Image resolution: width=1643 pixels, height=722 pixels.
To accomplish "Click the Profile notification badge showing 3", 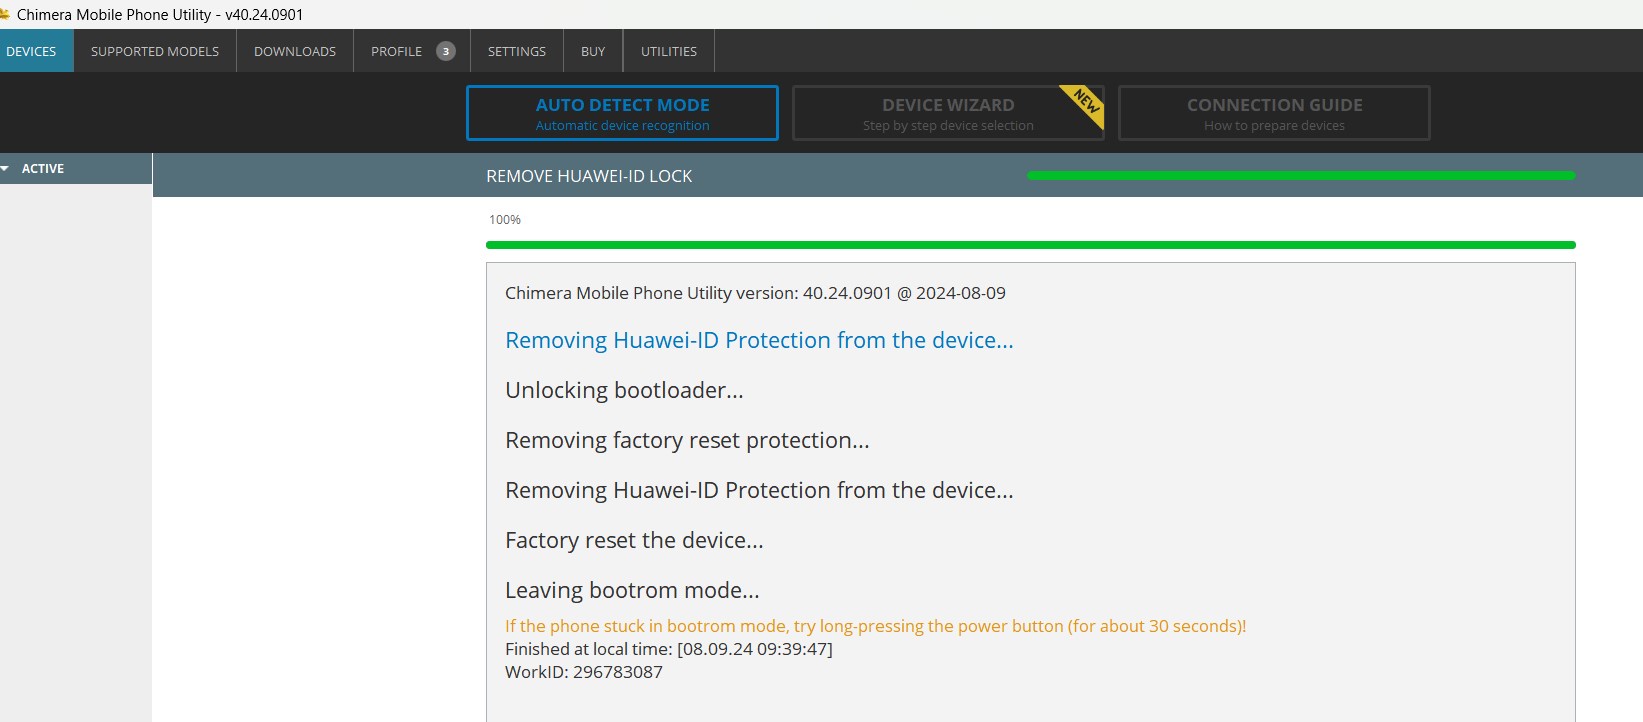I will point(446,51).
